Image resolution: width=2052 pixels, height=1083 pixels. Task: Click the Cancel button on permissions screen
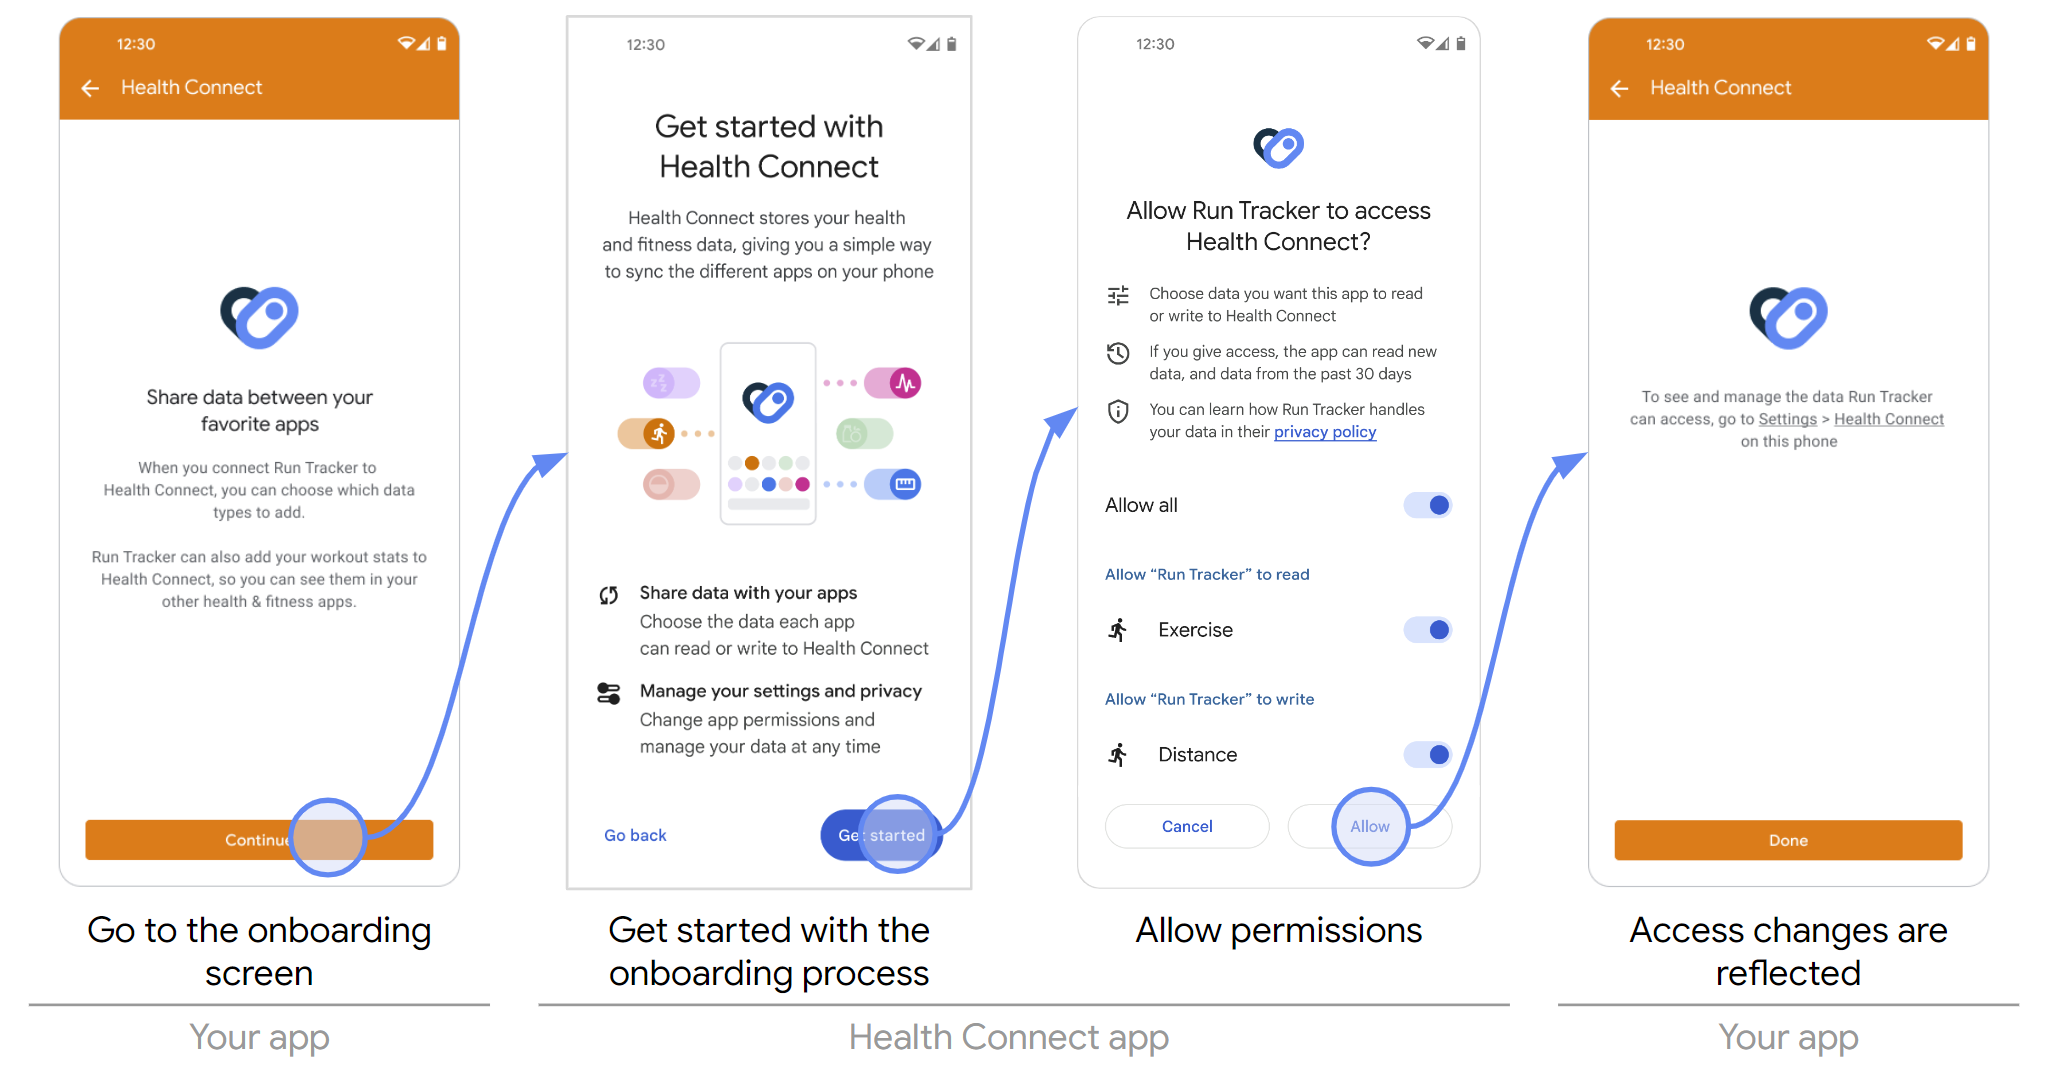coord(1185,836)
